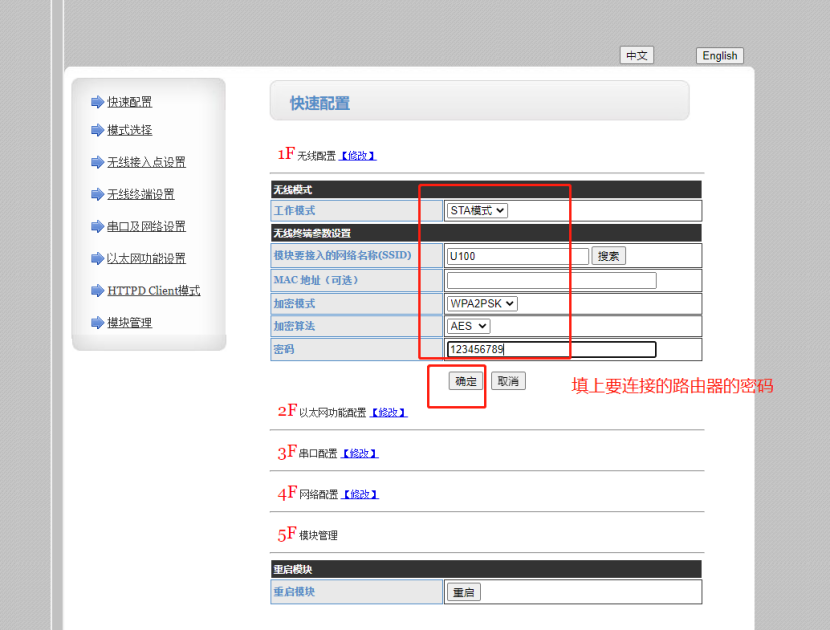This screenshot has width=830, height=630.
Task: Open the 工作模式 STA模式 dropdown
Action: click(x=478, y=211)
